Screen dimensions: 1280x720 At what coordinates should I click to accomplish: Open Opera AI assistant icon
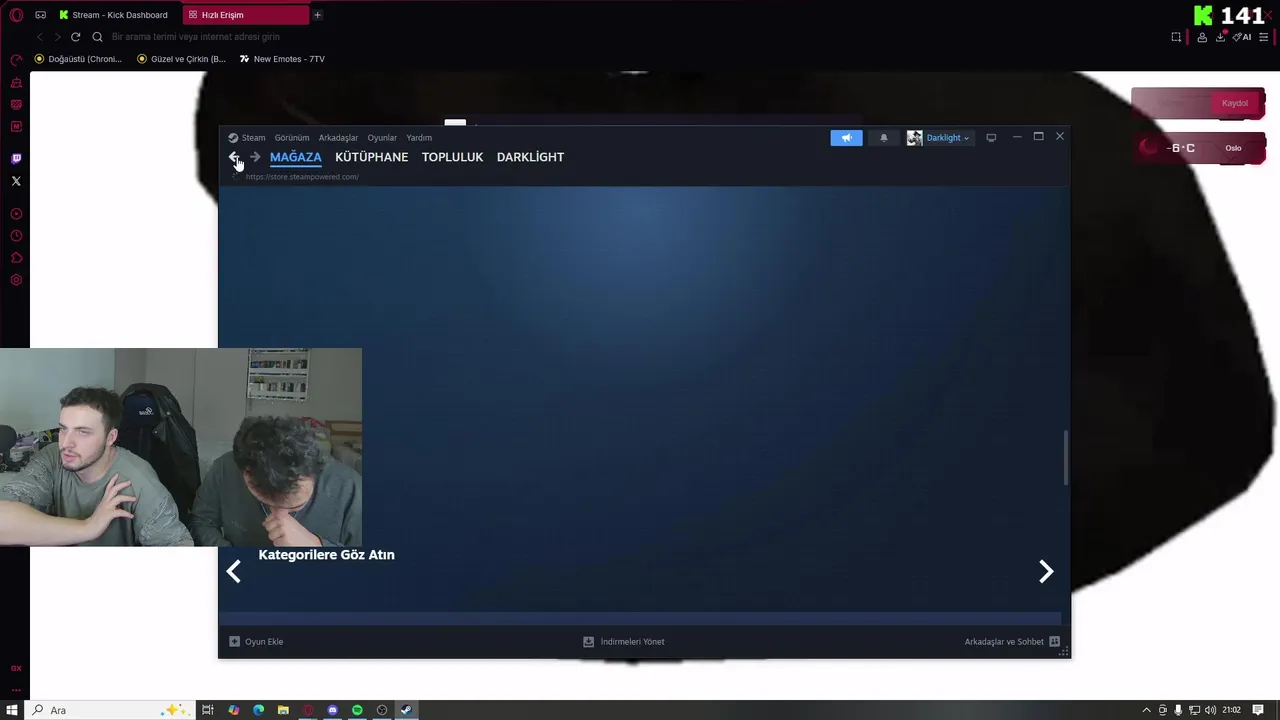point(1242,37)
